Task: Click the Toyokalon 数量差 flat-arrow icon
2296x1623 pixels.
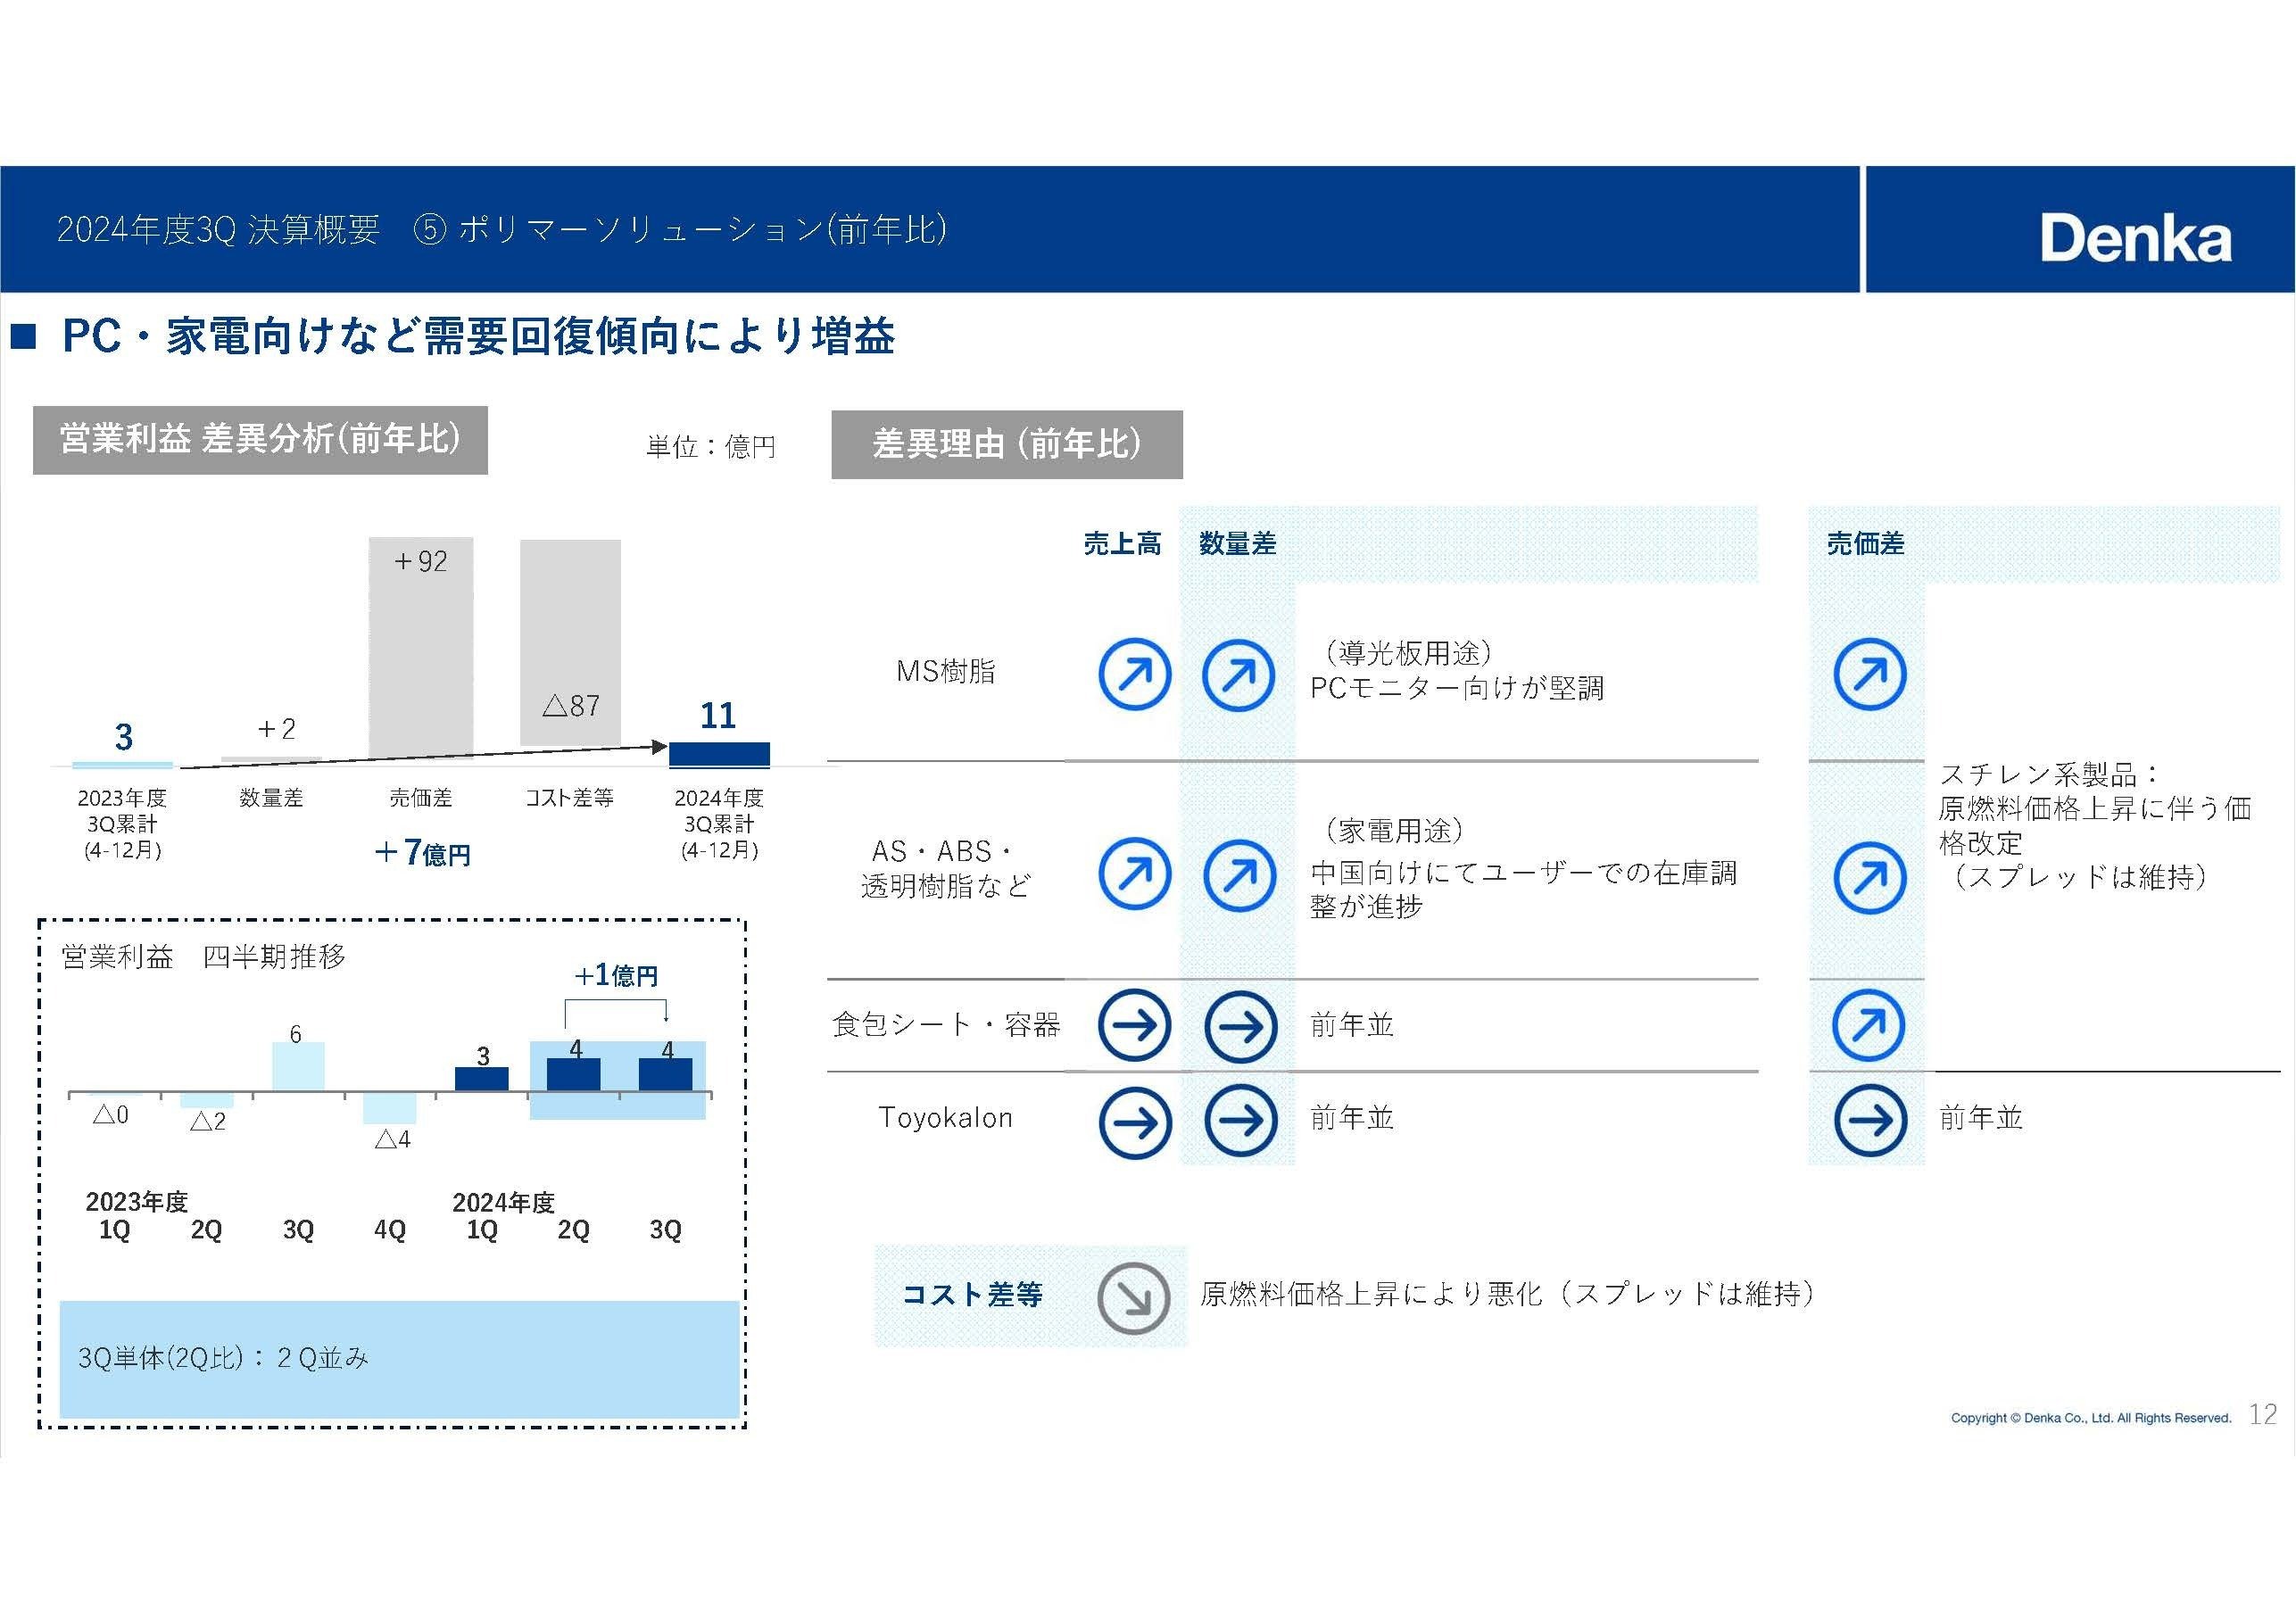Action: tap(1240, 1121)
